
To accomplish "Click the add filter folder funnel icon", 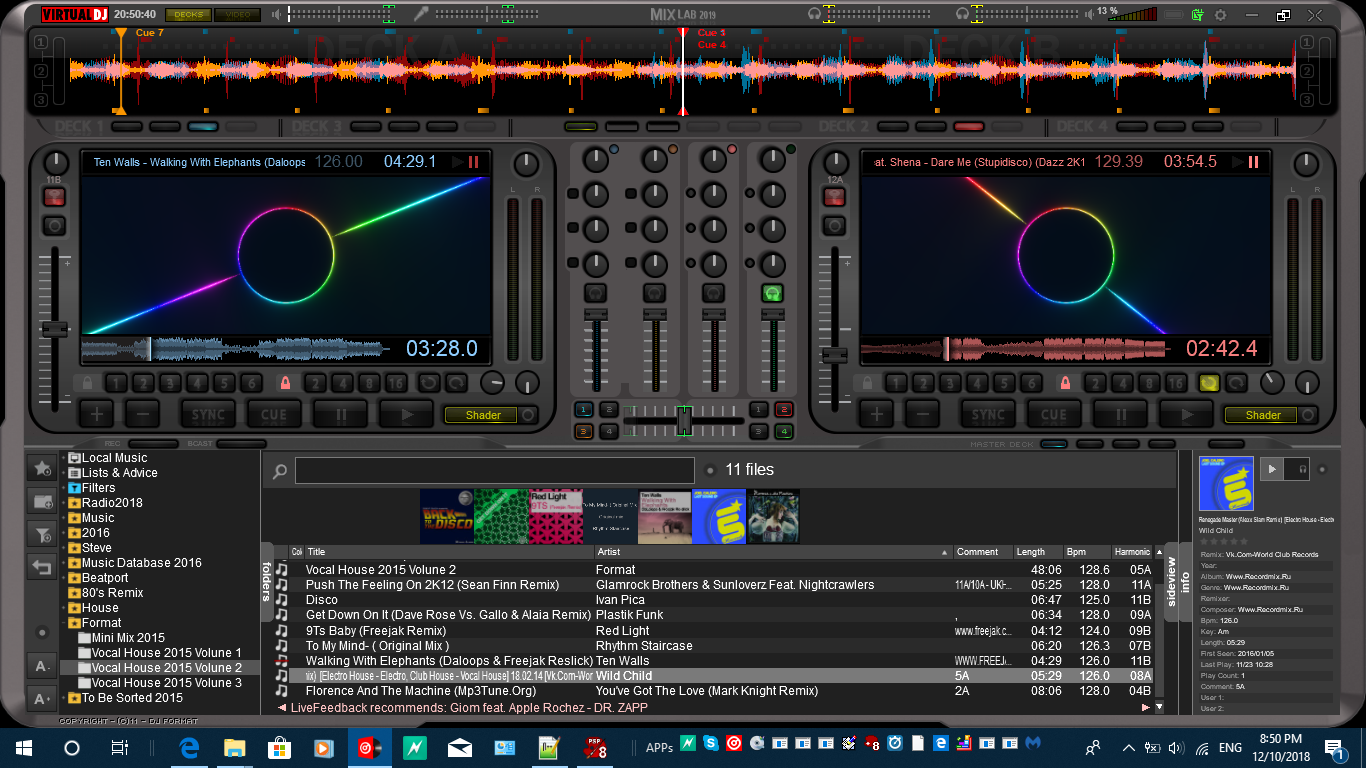I will pos(42,535).
